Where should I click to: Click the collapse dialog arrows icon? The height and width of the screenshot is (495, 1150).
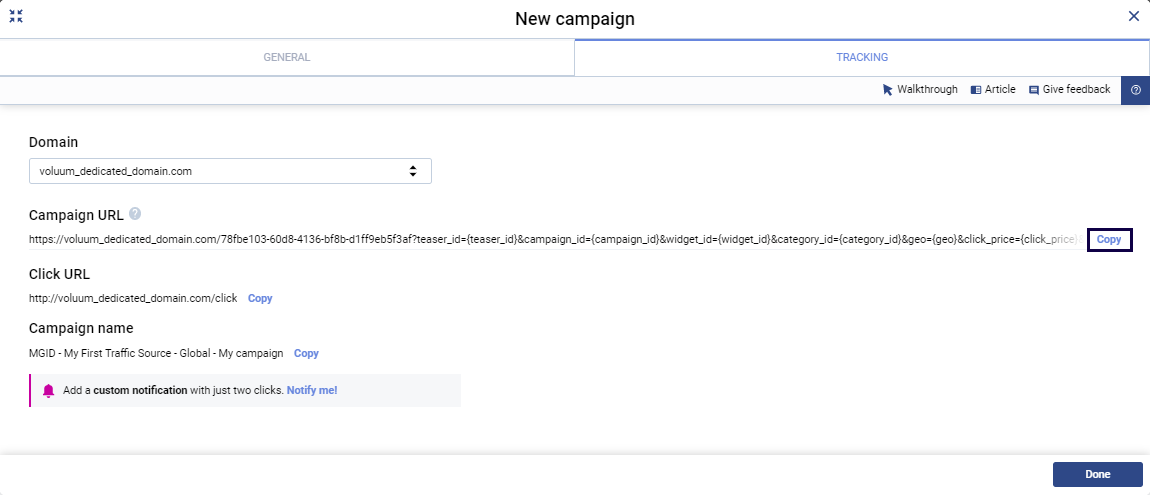16,16
